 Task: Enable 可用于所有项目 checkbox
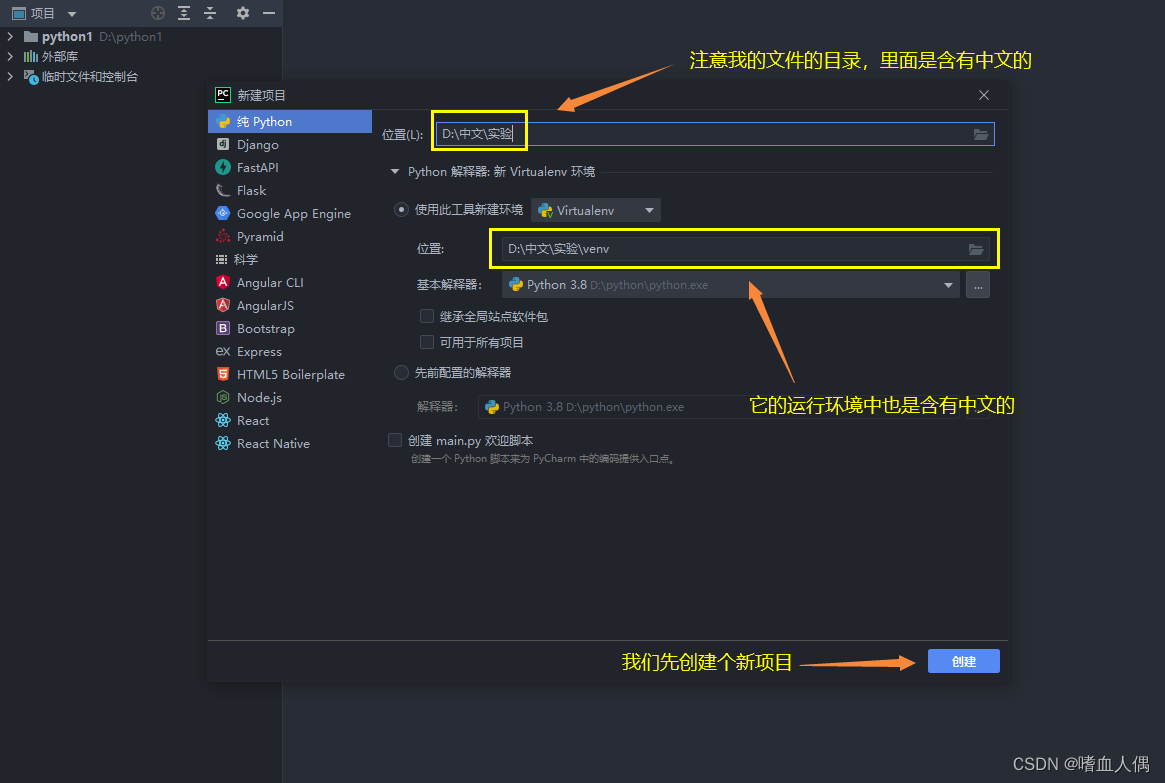426,342
